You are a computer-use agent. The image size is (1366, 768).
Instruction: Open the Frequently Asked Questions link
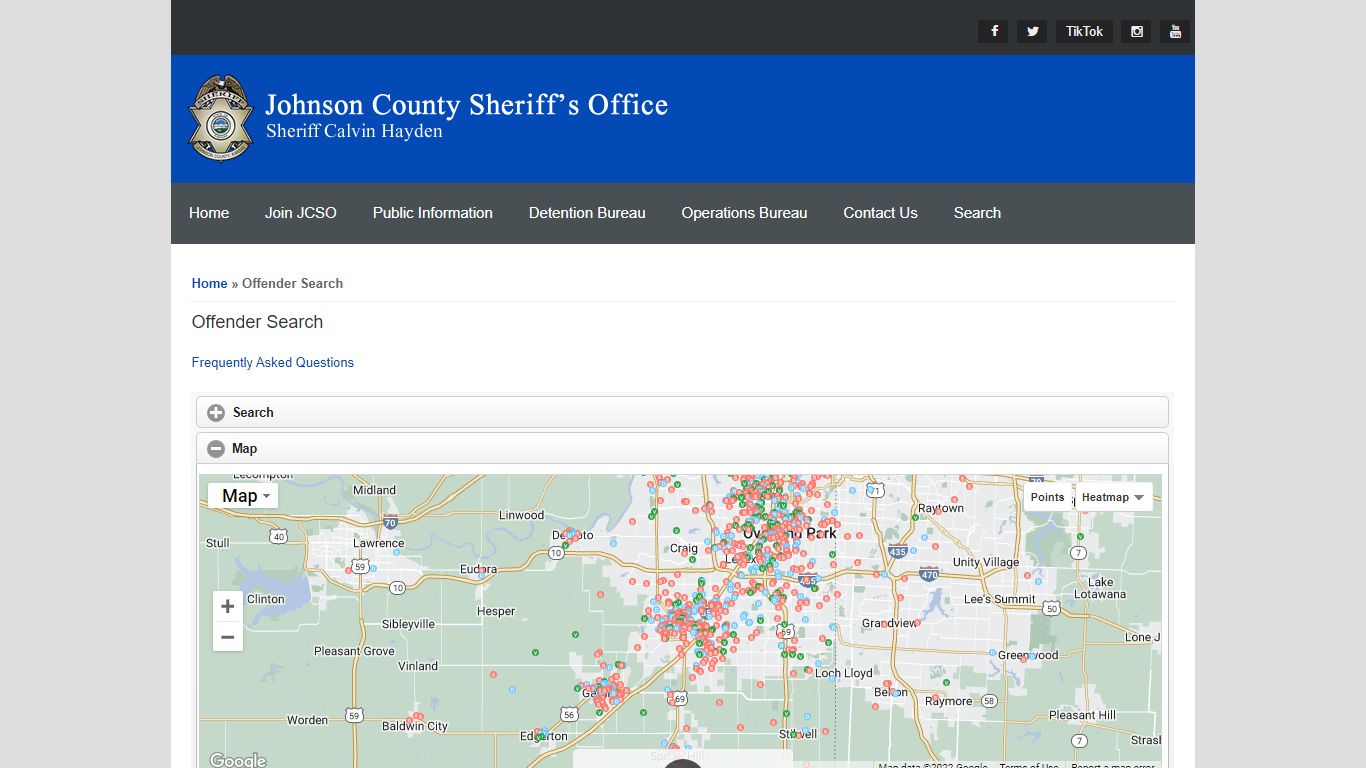273,362
